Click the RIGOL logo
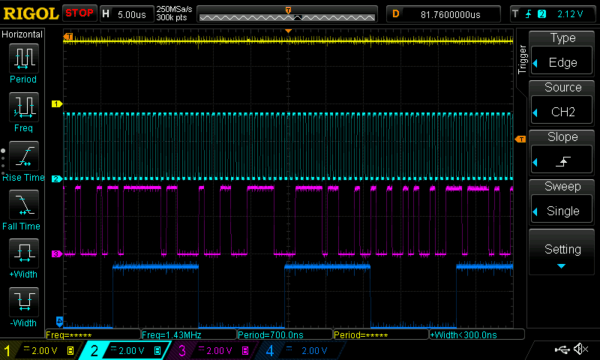This screenshot has height=360, width=600. click(x=31, y=14)
